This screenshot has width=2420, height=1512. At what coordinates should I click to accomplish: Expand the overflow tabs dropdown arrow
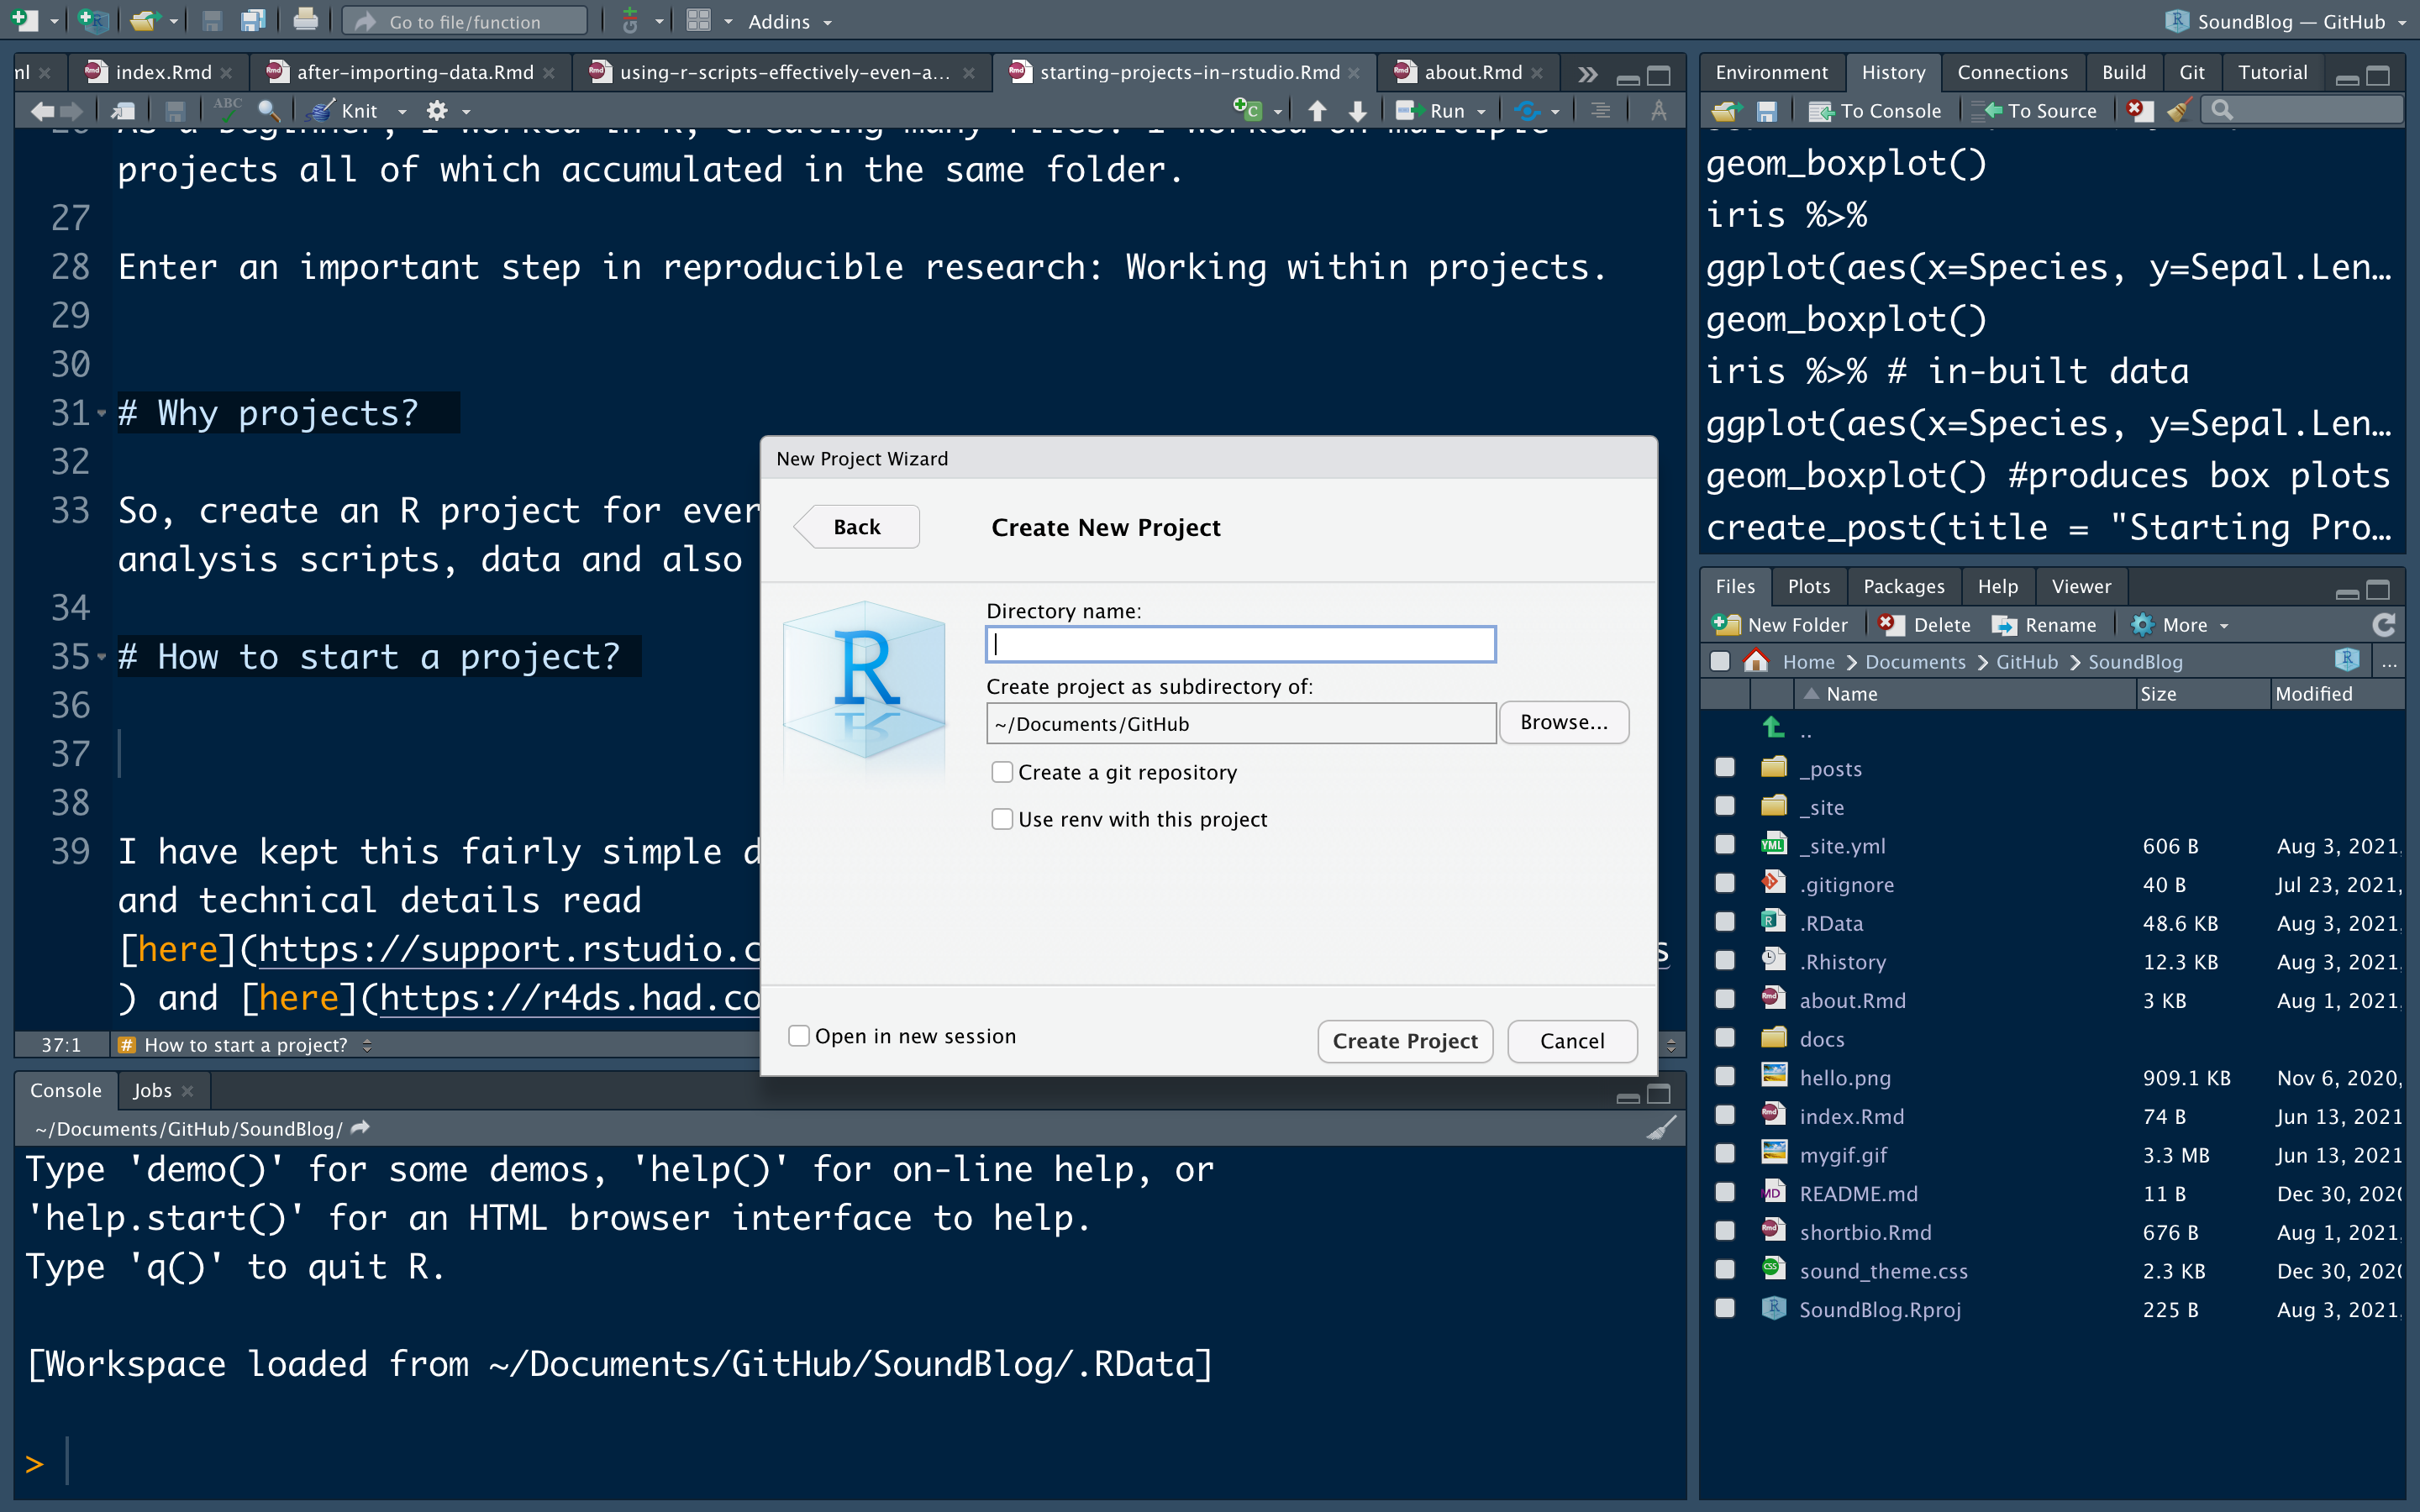tap(1586, 71)
